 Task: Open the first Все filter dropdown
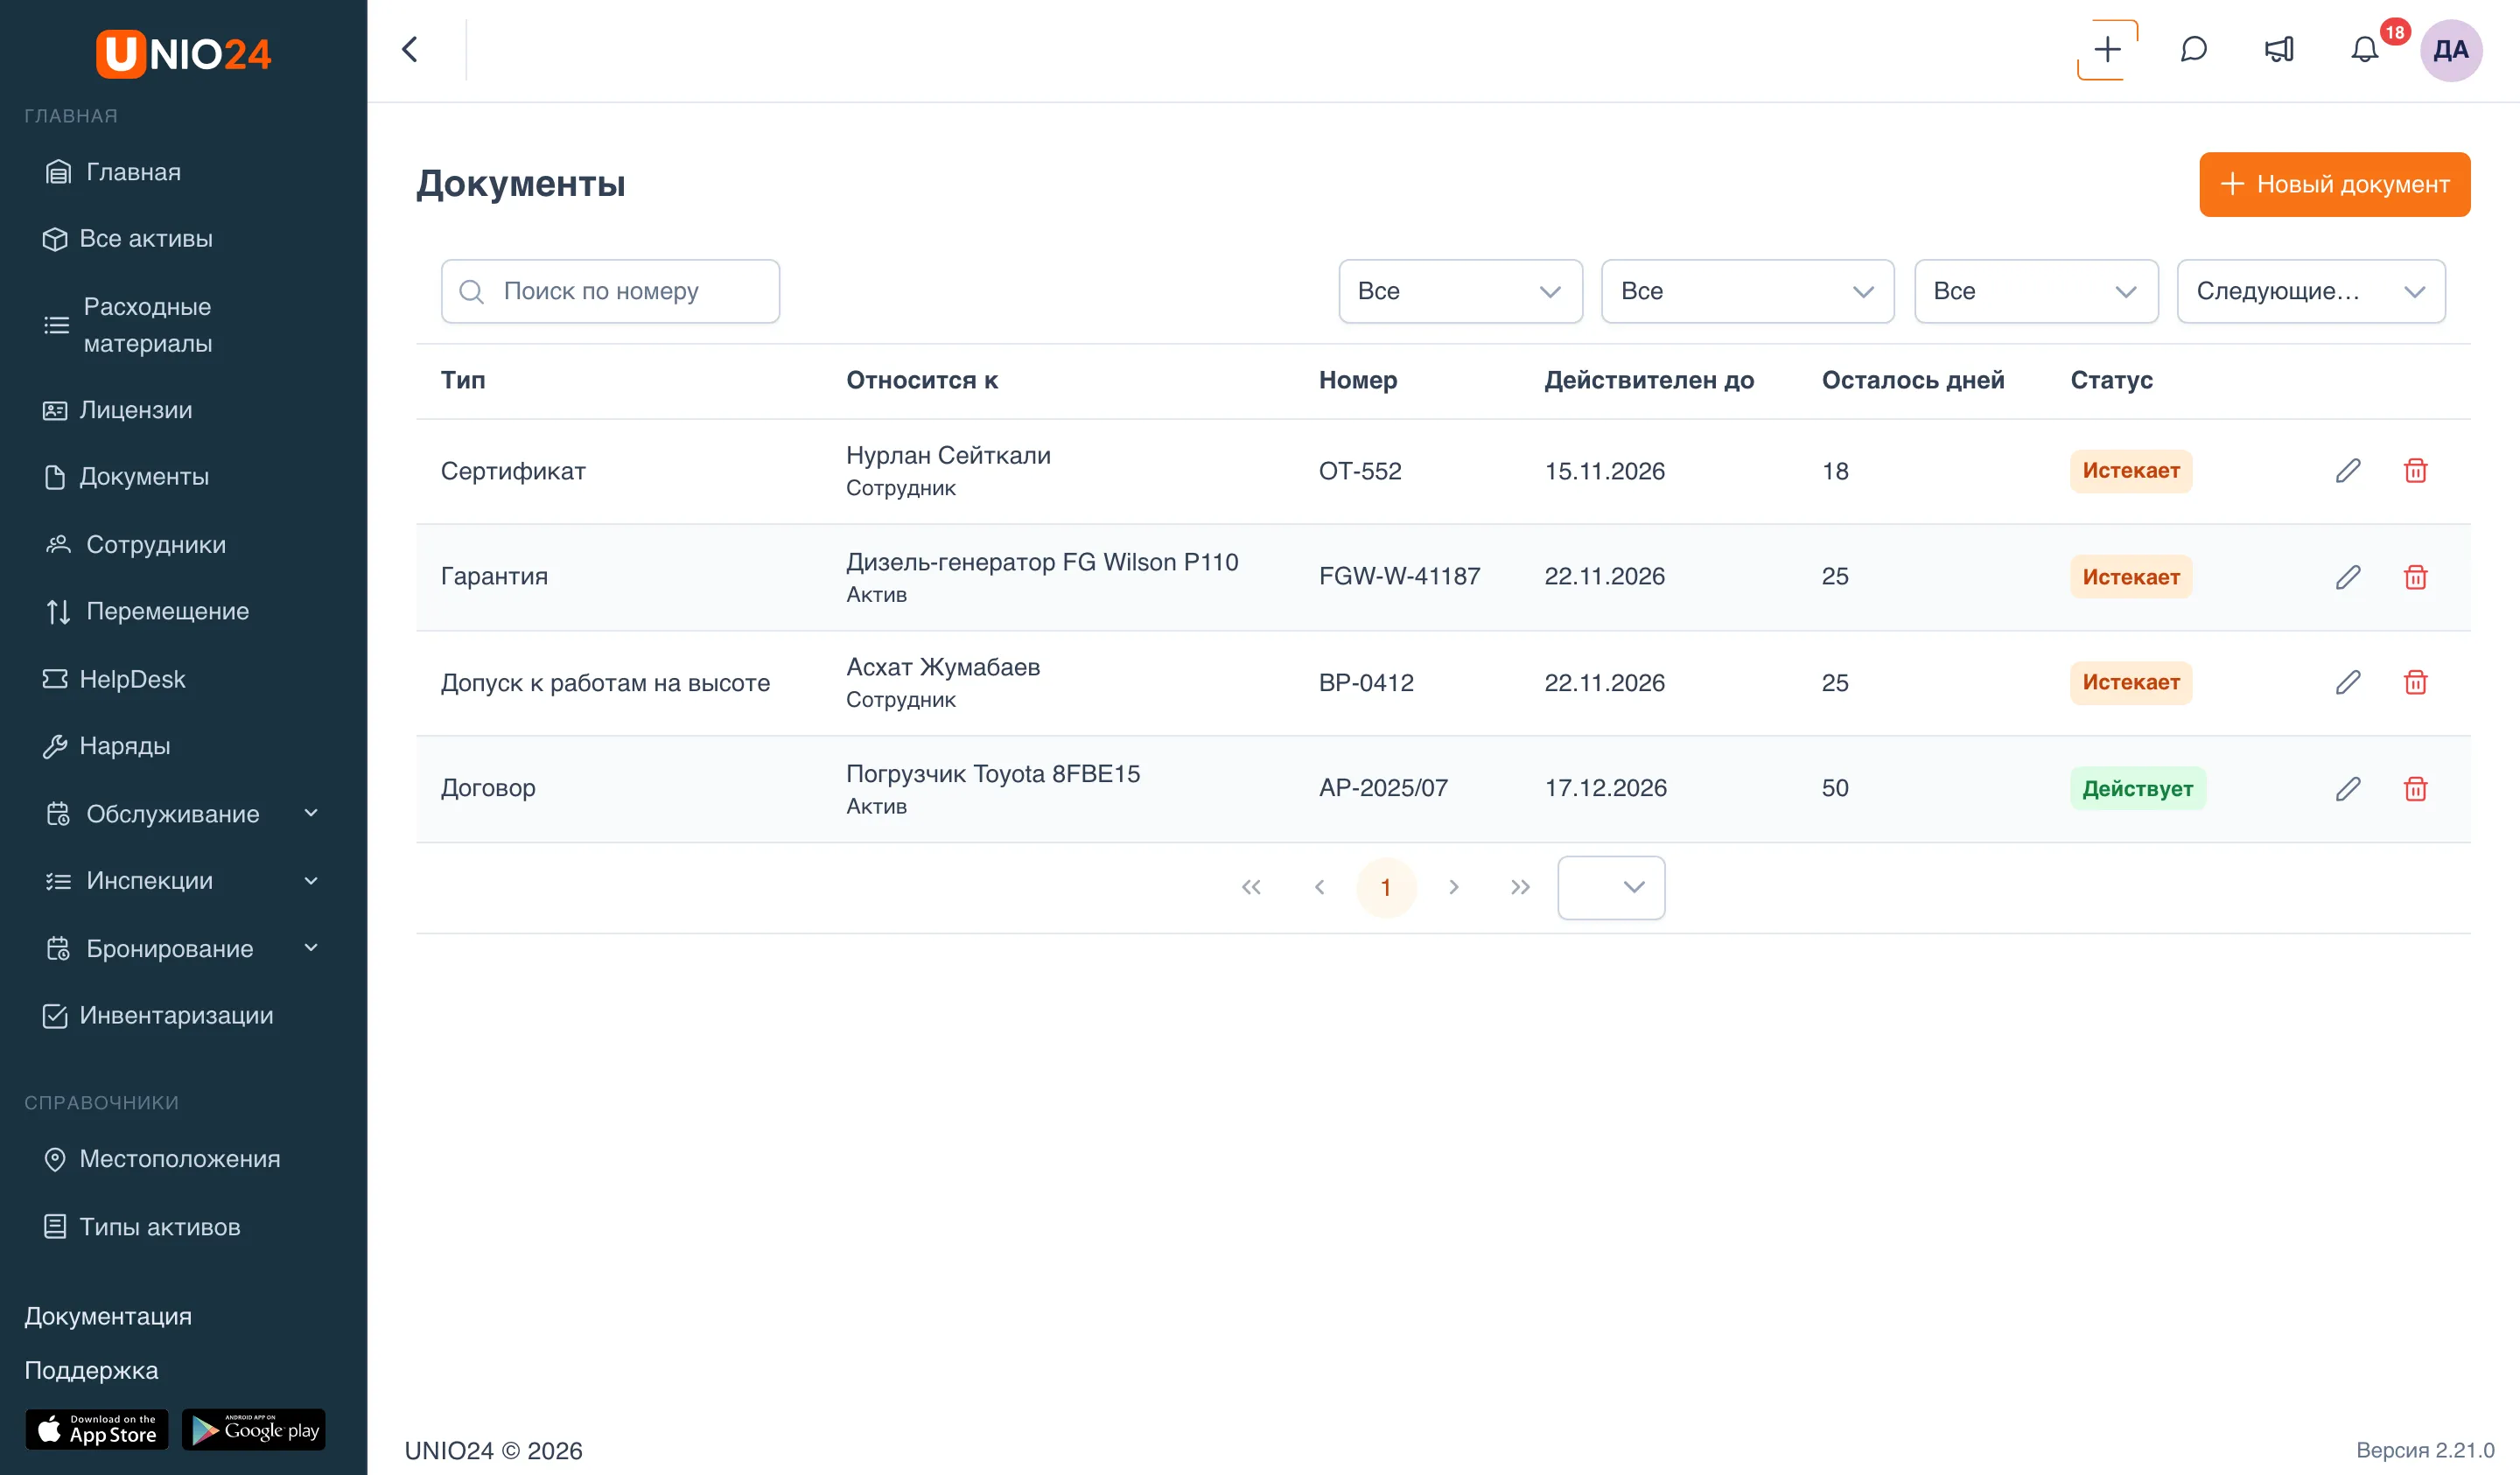point(1460,292)
